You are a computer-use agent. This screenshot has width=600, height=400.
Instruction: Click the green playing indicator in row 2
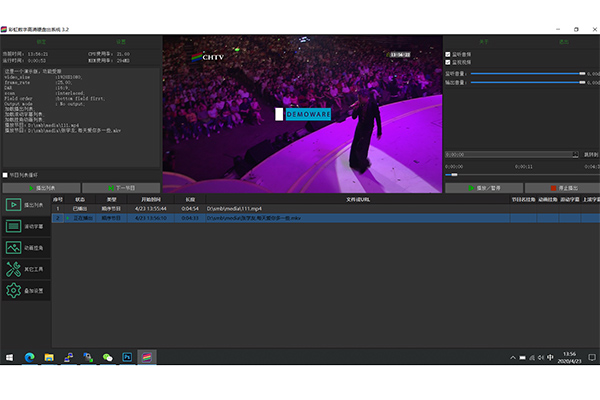click(x=68, y=218)
